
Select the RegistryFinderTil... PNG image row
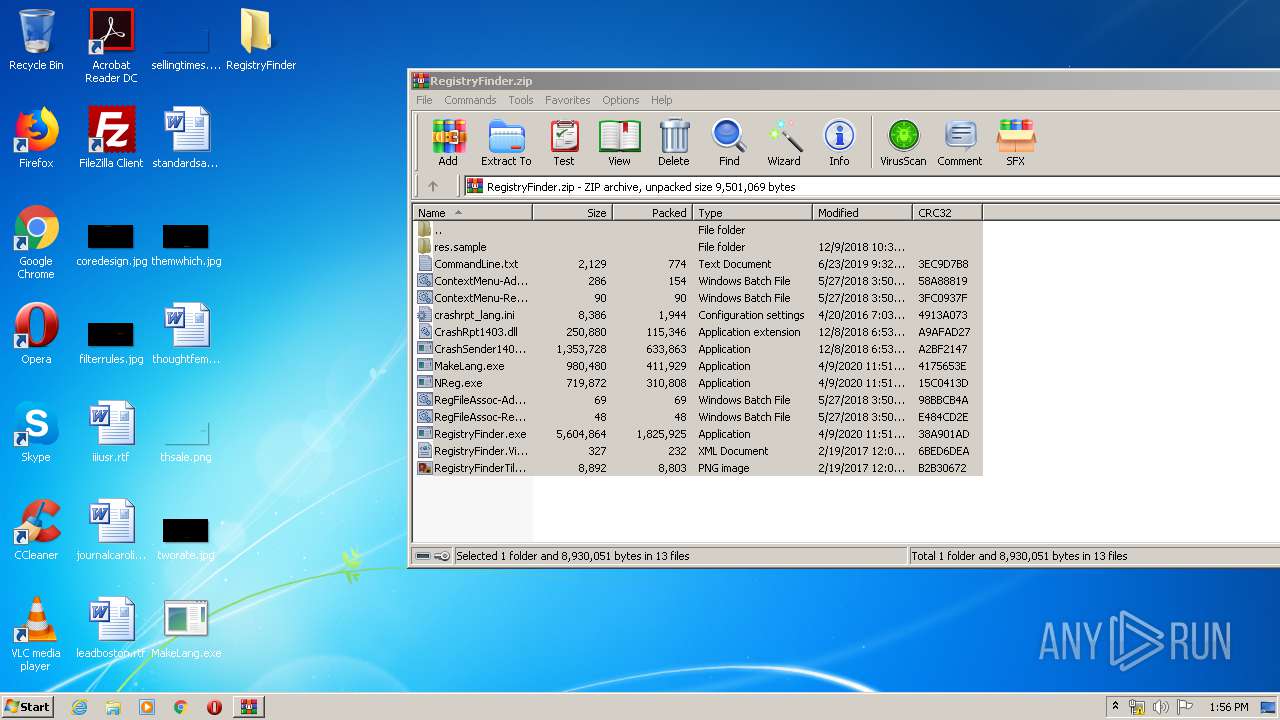point(698,468)
